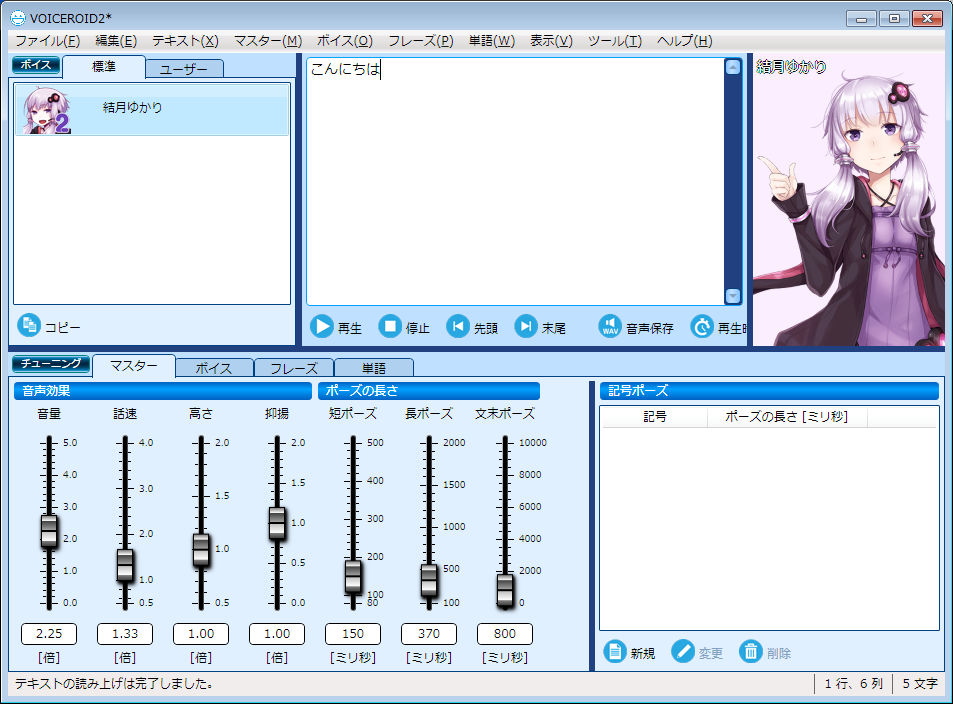Click the 長ポーズ slider handle
The height and width of the screenshot is (704, 953).
(x=429, y=580)
